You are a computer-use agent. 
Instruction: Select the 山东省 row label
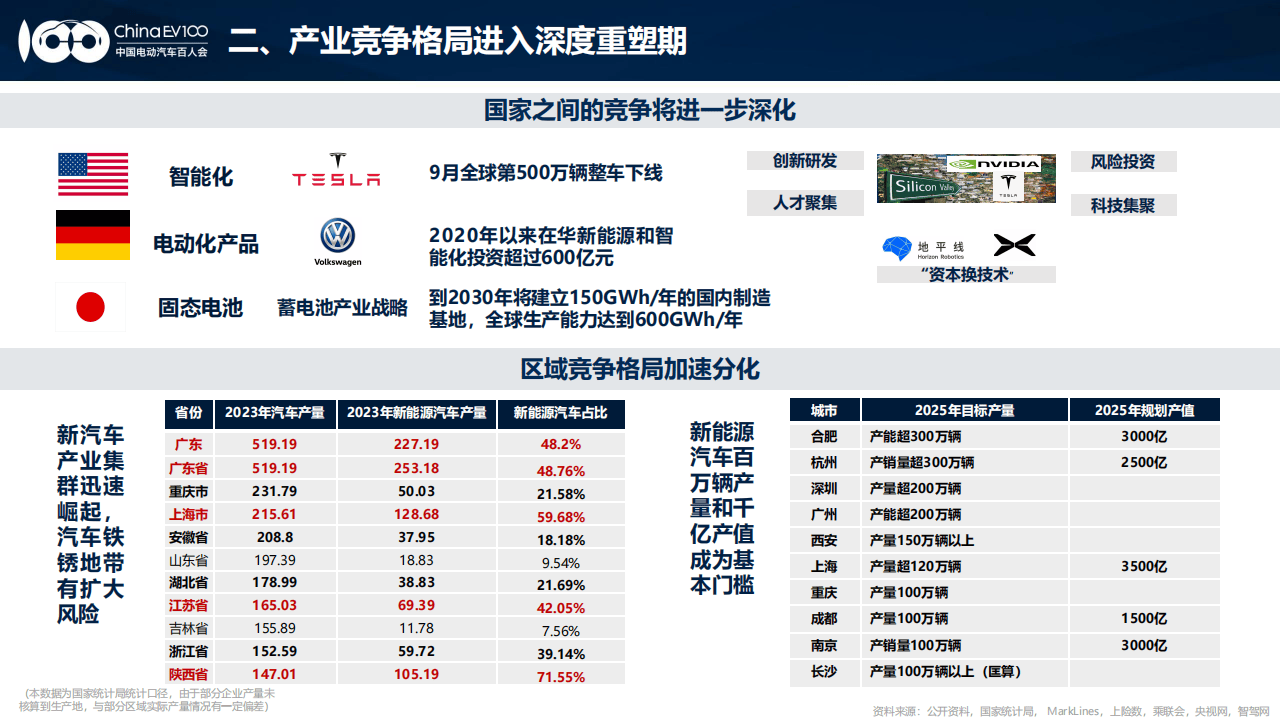[x=188, y=561]
